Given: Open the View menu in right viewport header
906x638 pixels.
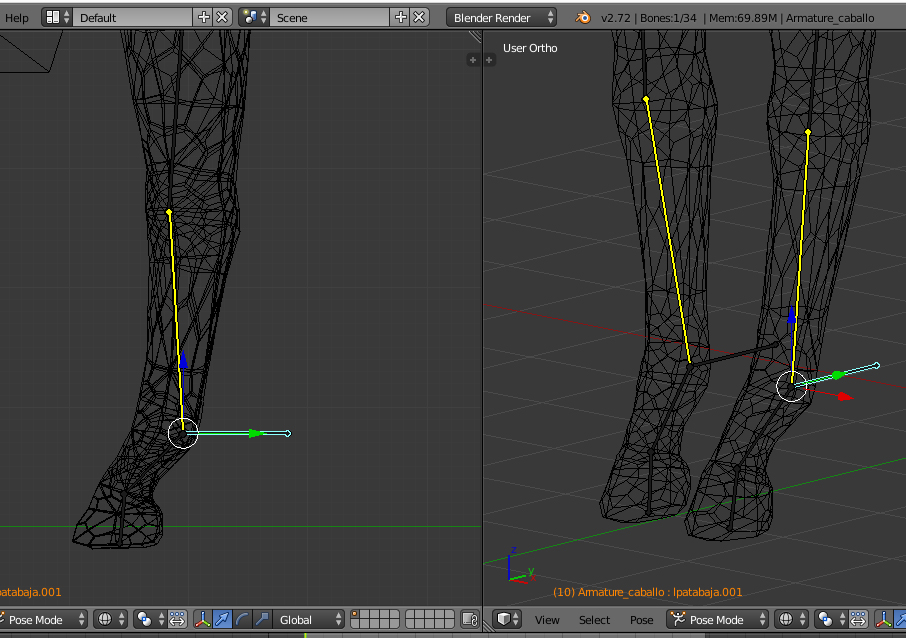Looking at the screenshot, I should (x=547, y=620).
